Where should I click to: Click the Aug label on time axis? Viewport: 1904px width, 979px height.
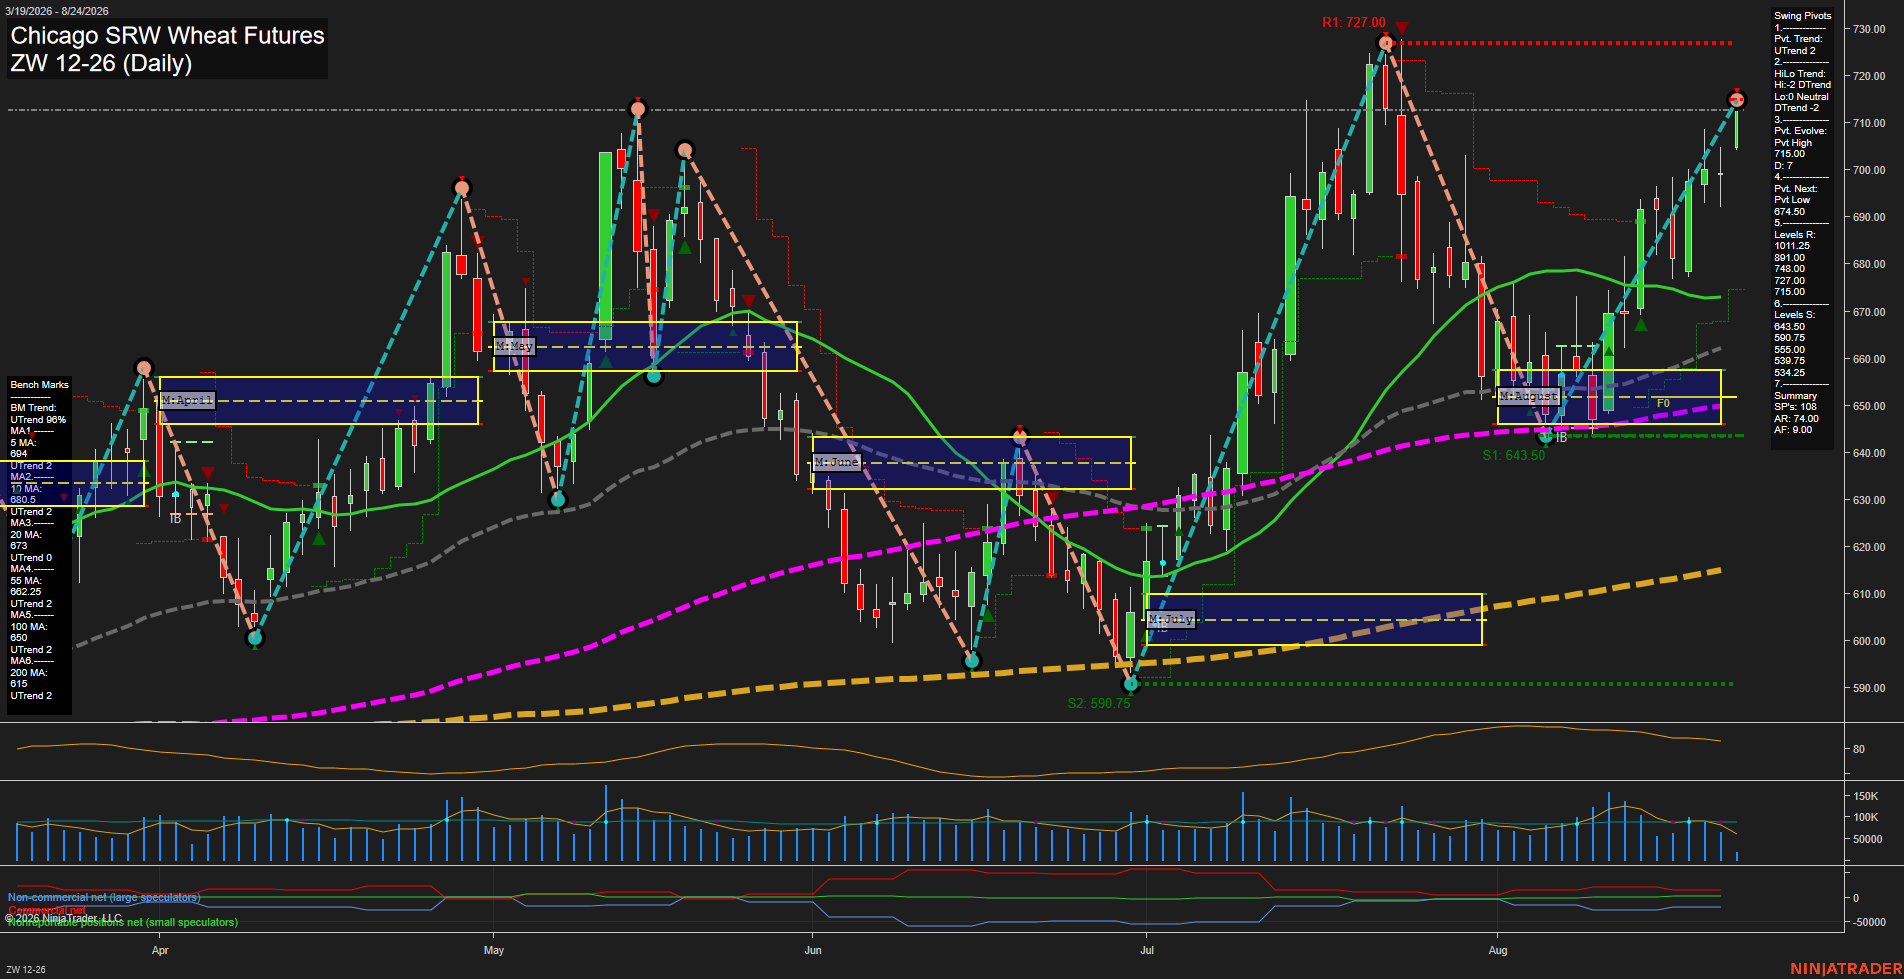point(1498,950)
